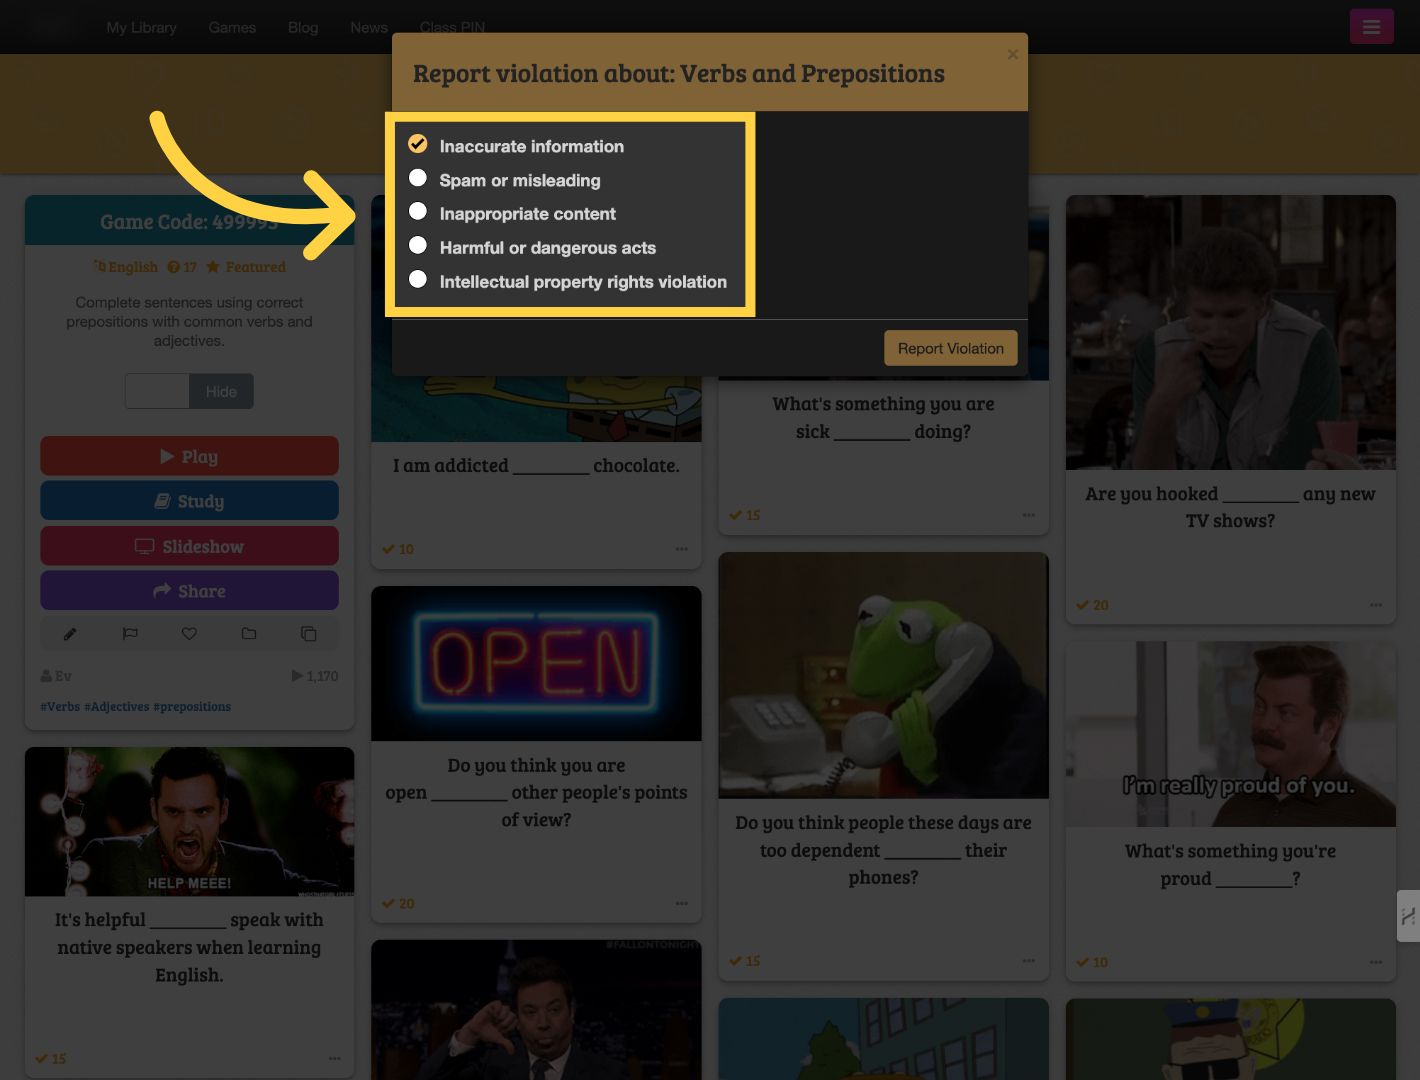The image size is (1420, 1080).
Task: Click the Study button
Action: click(x=189, y=501)
